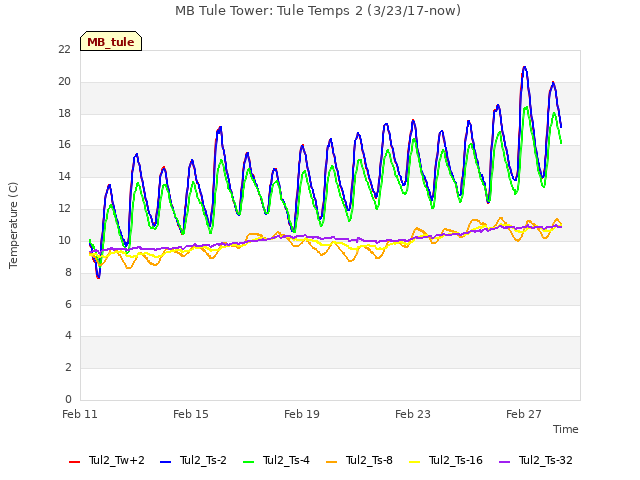
Task: Click the highest blue peak near Feb 27
Action: point(524,67)
